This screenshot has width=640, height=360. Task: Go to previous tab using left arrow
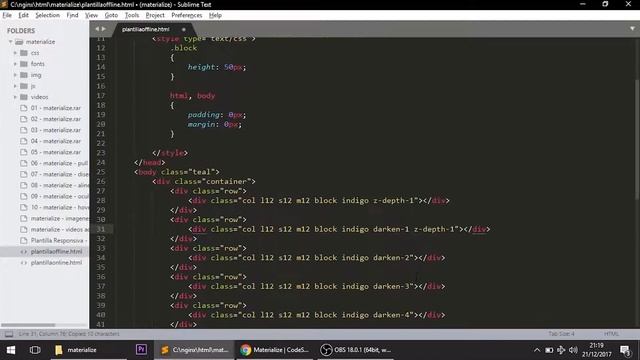pos(97,29)
